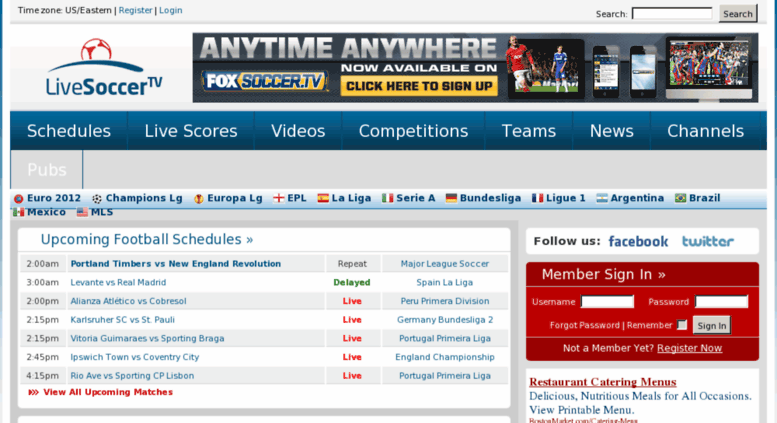Open the Competitions menu

pyautogui.click(x=413, y=131)
